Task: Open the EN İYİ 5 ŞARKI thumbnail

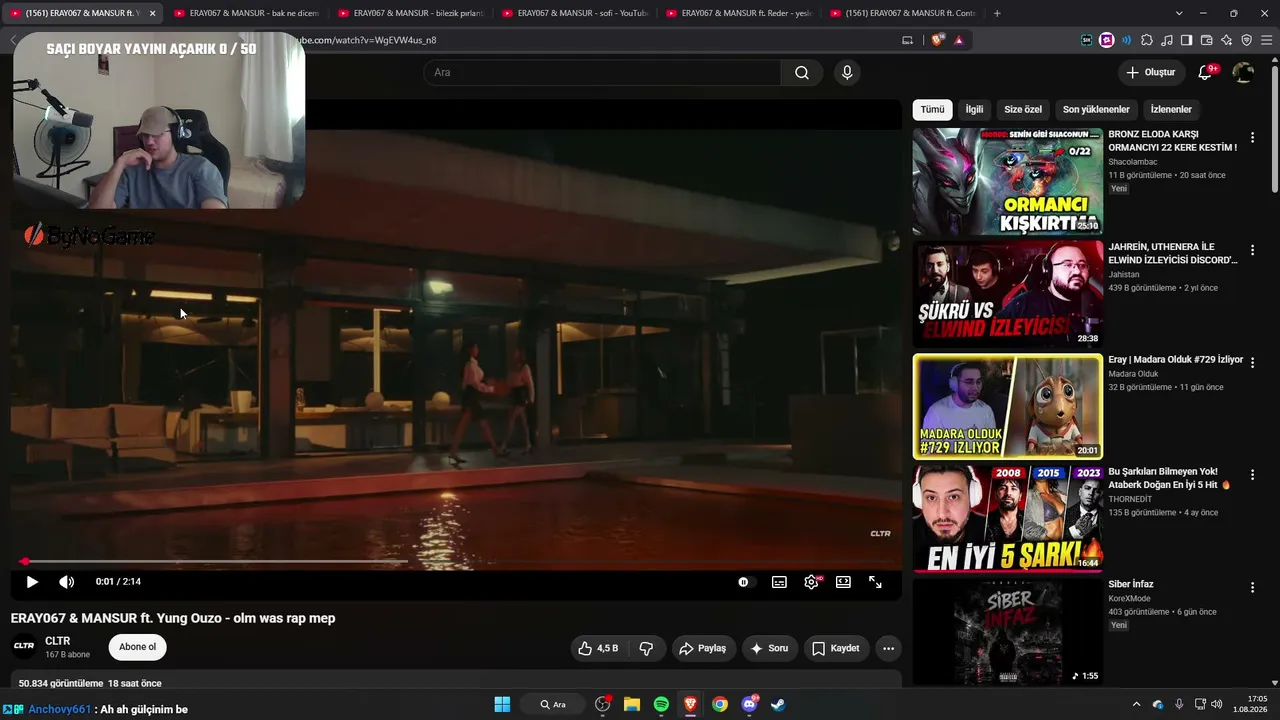Action: pos(1007,519)
